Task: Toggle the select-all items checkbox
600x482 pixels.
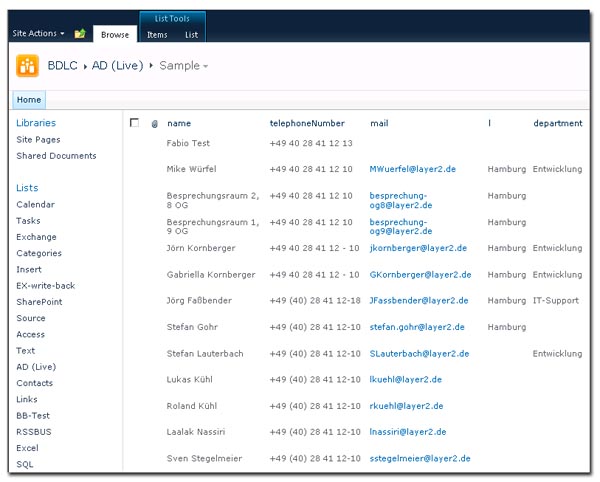Action: (x=135, y=123)
